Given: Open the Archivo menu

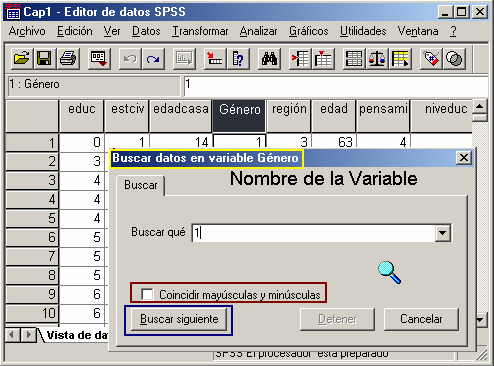Looking at the screenshot, I should 27,31.
